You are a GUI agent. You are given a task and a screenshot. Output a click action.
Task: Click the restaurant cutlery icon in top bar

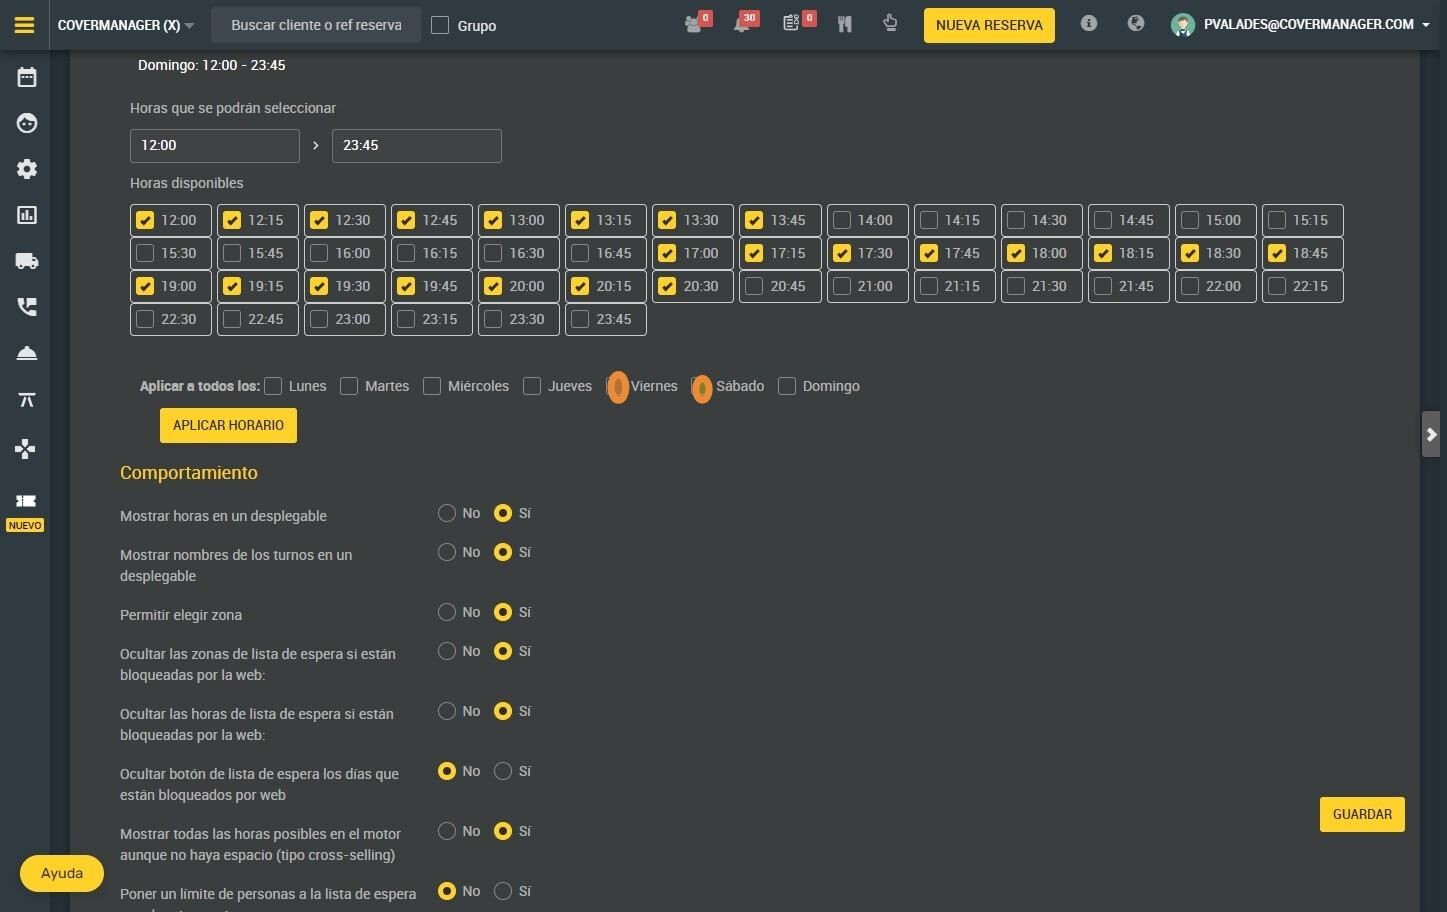845,24
